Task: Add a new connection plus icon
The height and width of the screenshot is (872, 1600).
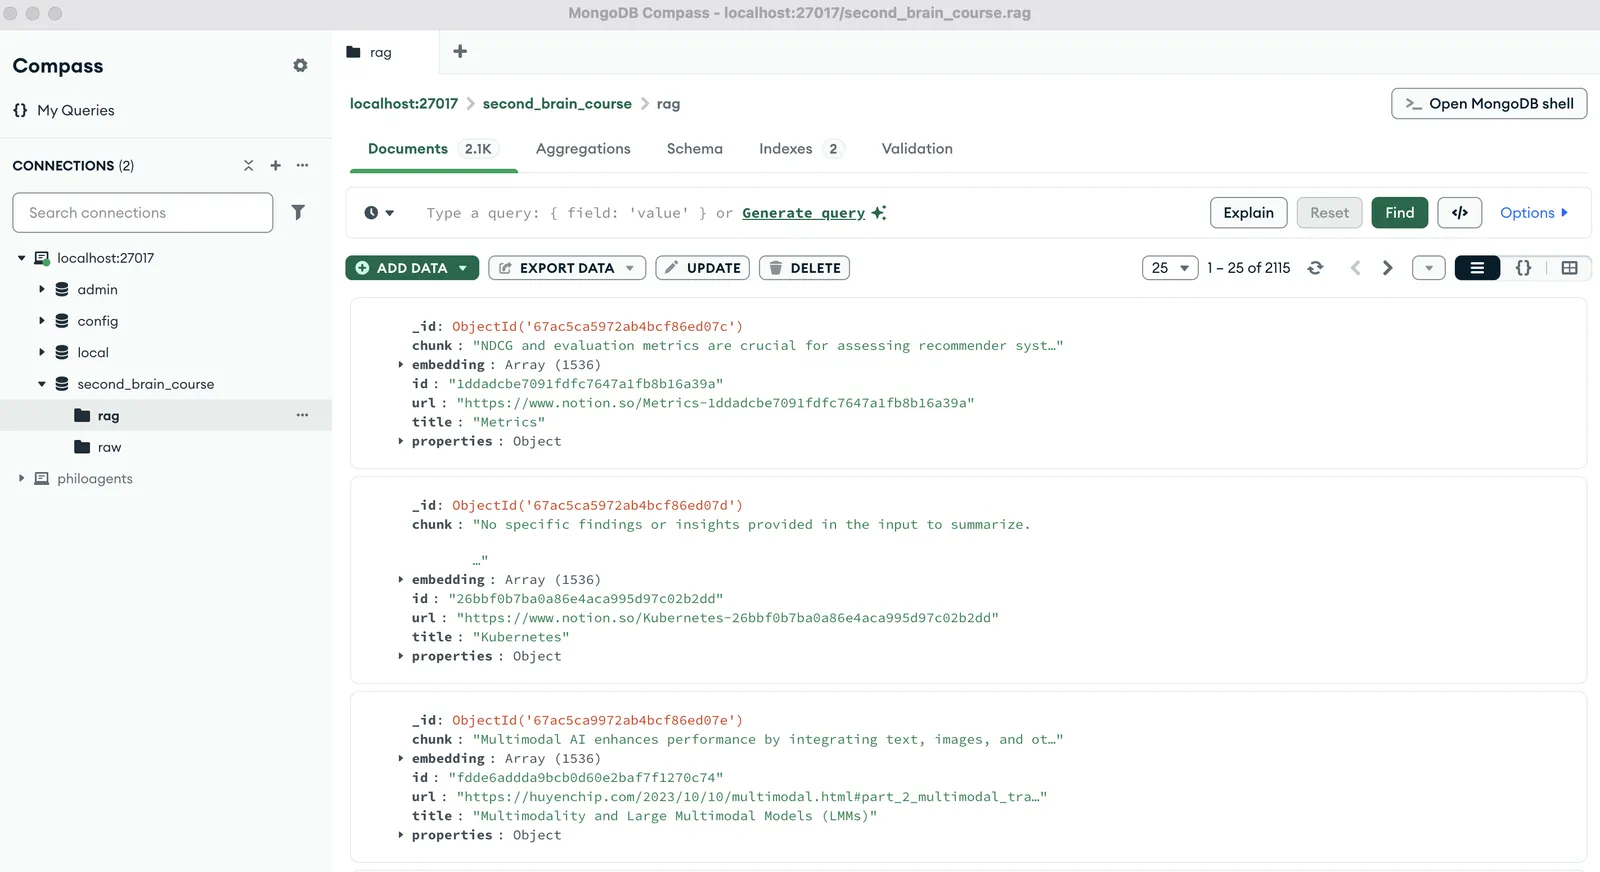Action: click(x=275, y=165)
